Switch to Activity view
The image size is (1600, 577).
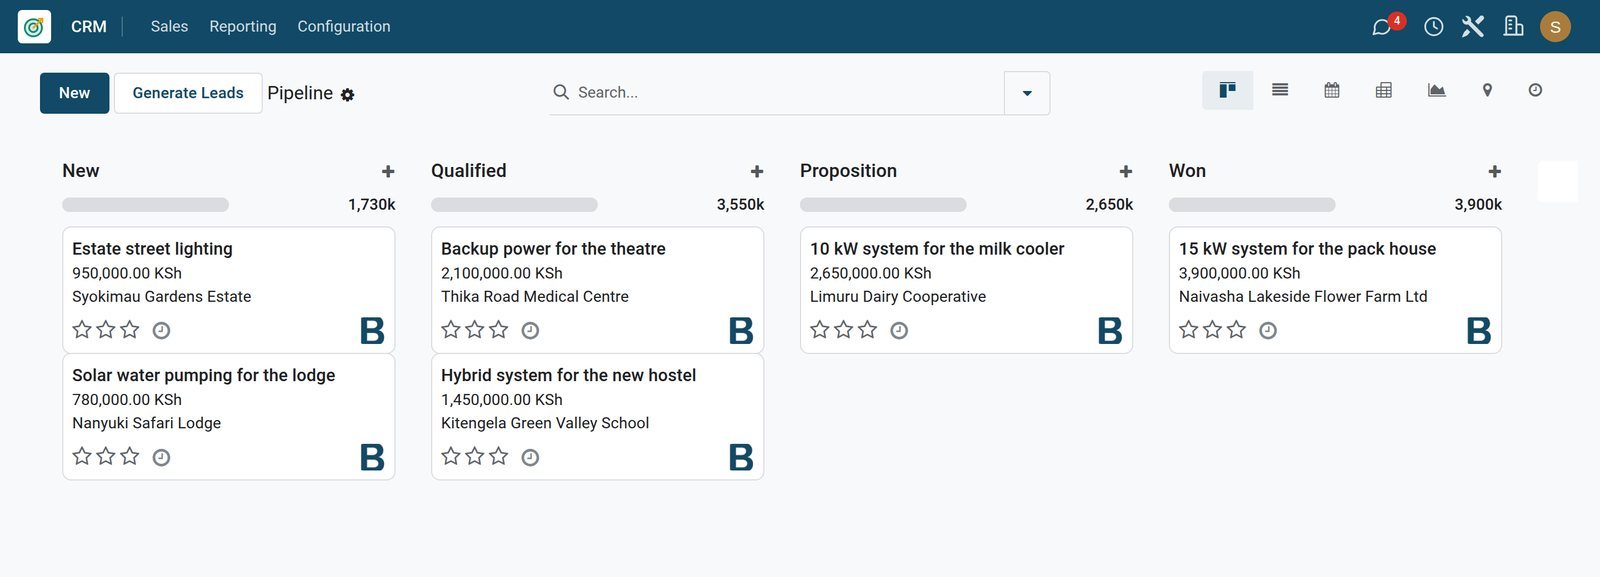(1535, 91)
